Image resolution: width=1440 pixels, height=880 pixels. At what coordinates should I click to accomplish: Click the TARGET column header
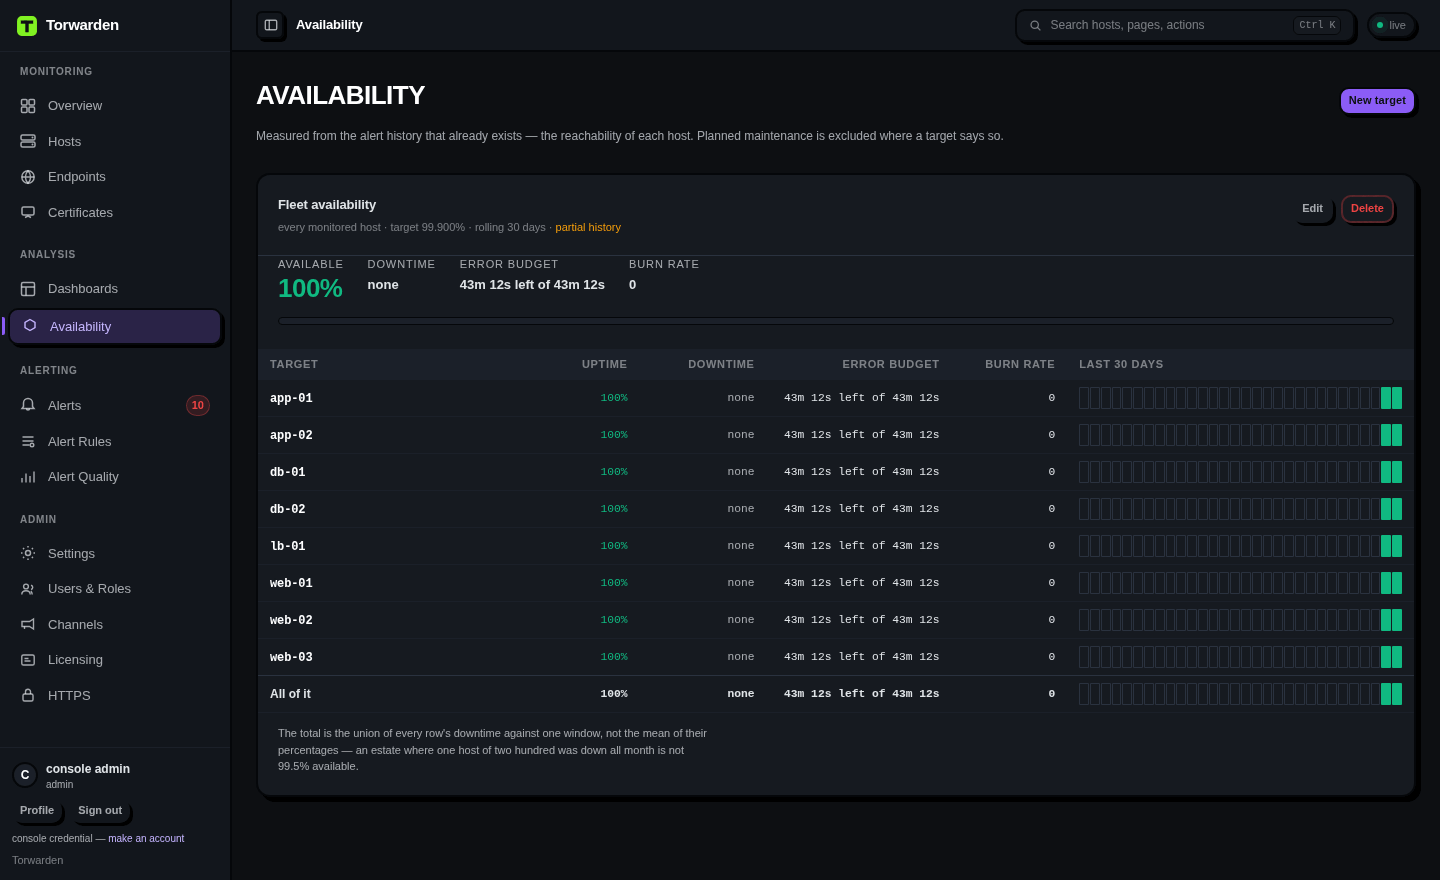click(294, 365)
